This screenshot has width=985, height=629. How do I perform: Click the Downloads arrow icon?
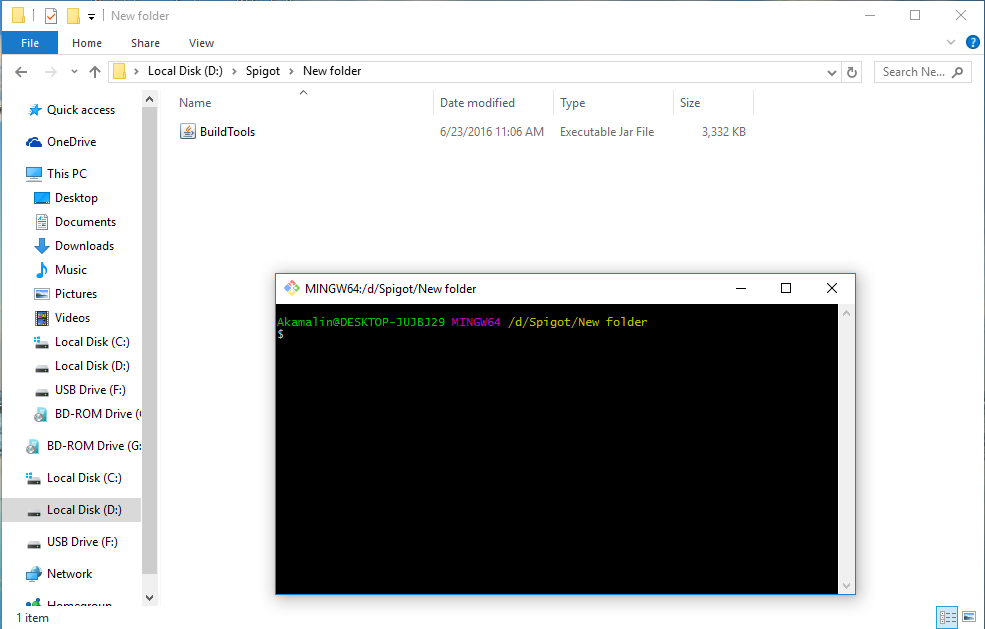[x=41, y=246]
